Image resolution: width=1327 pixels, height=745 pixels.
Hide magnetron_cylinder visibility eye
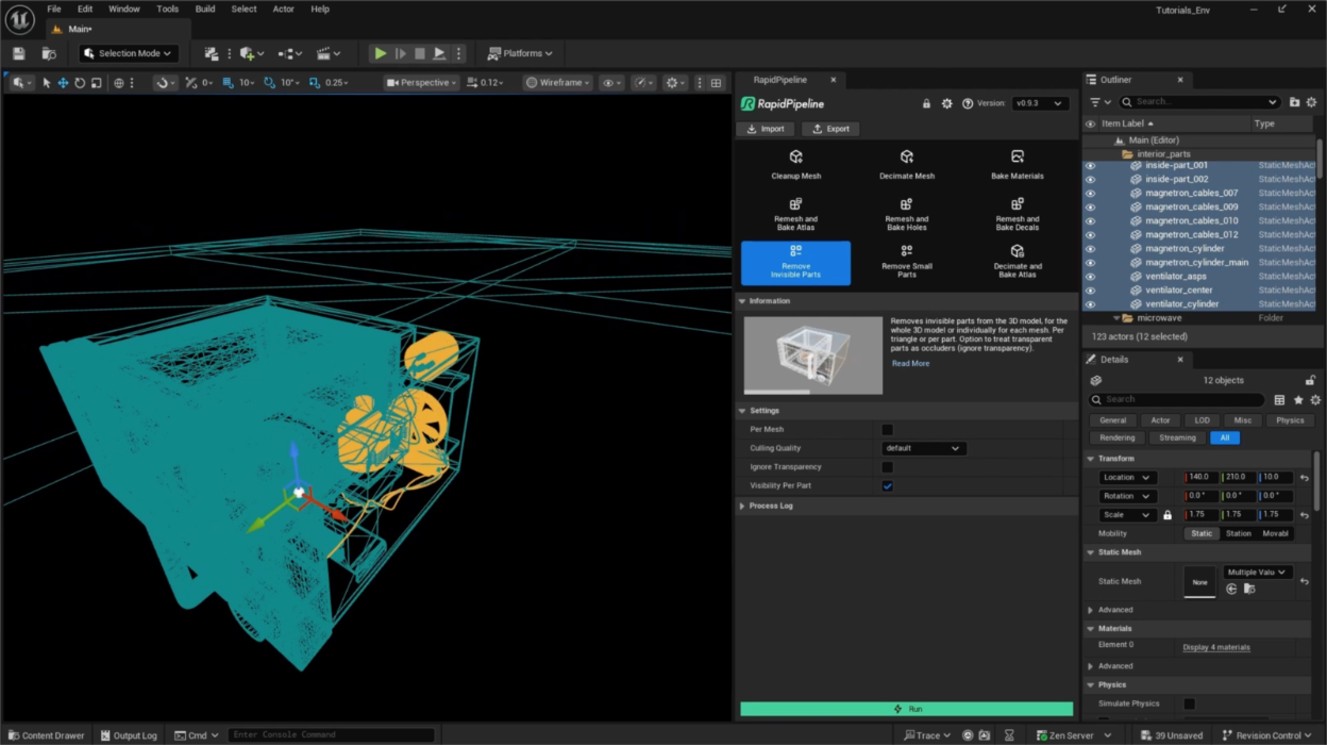[1090, 249]
